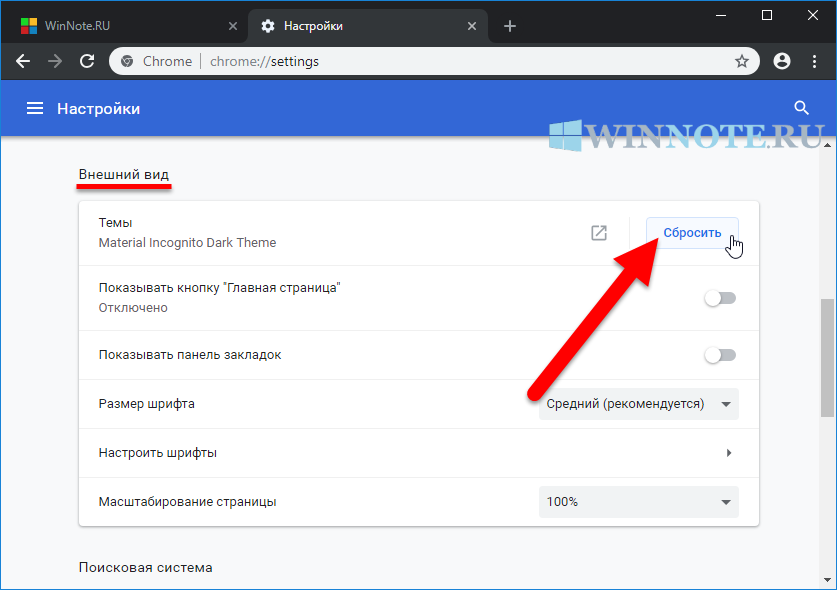Click the address bar URL field
This screenshot has height=590, width=837.
[x=435, y=61]
